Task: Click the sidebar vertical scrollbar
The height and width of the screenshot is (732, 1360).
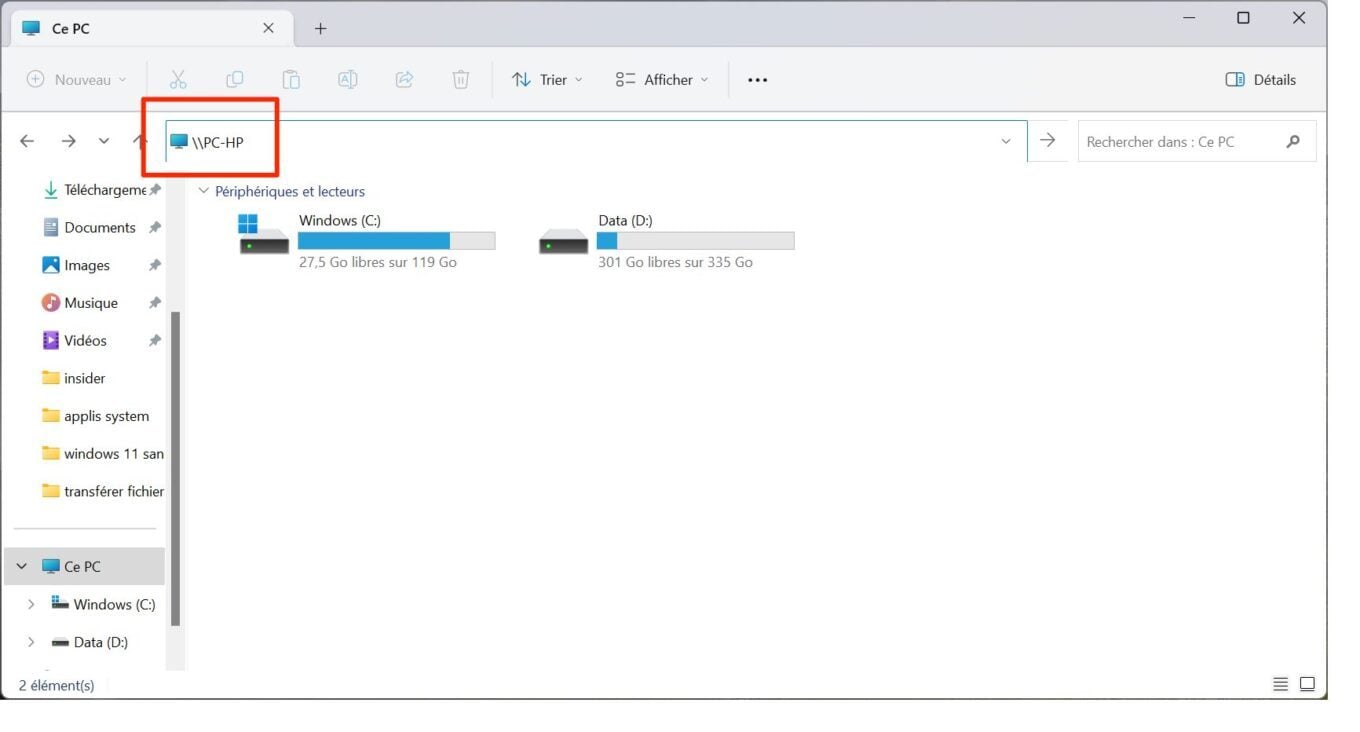Action: (x=176, y=468)
